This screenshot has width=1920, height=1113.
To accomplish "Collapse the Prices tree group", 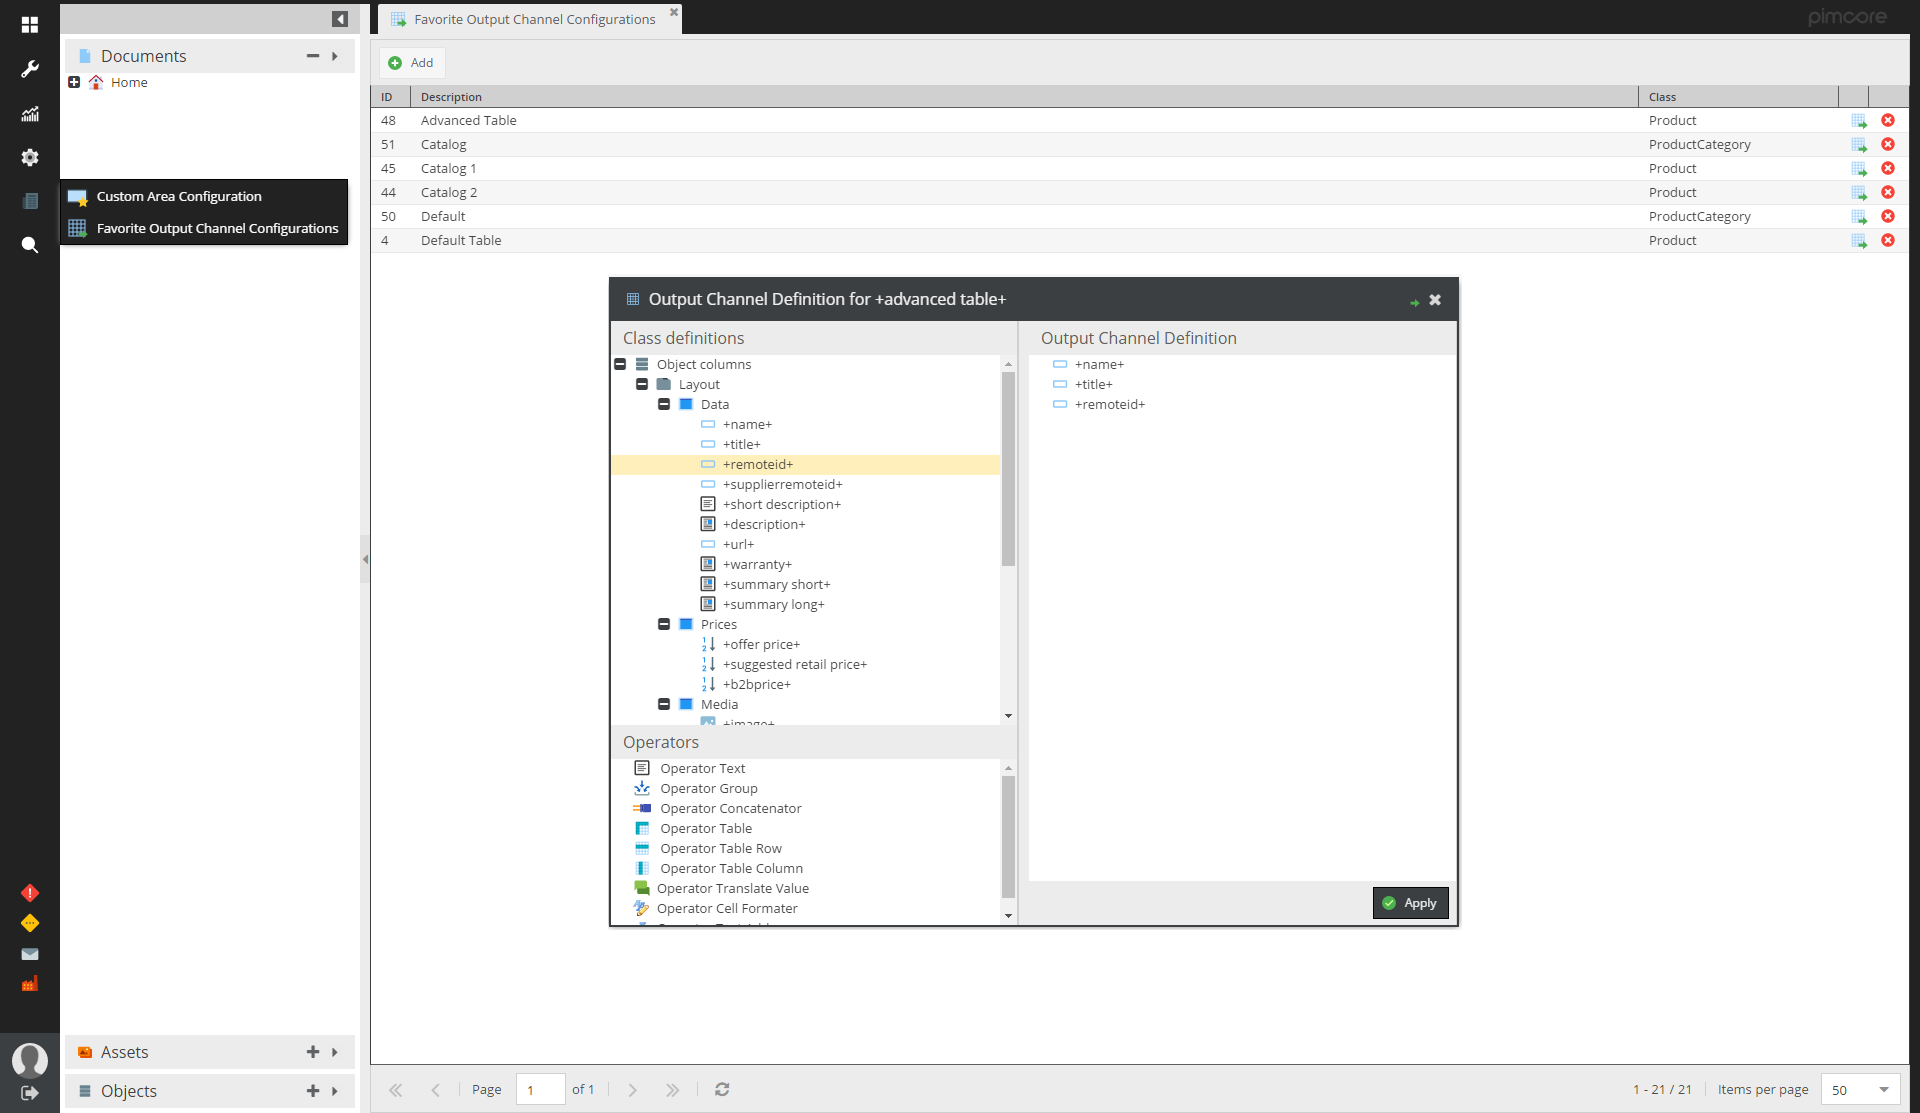I will 664,624.
